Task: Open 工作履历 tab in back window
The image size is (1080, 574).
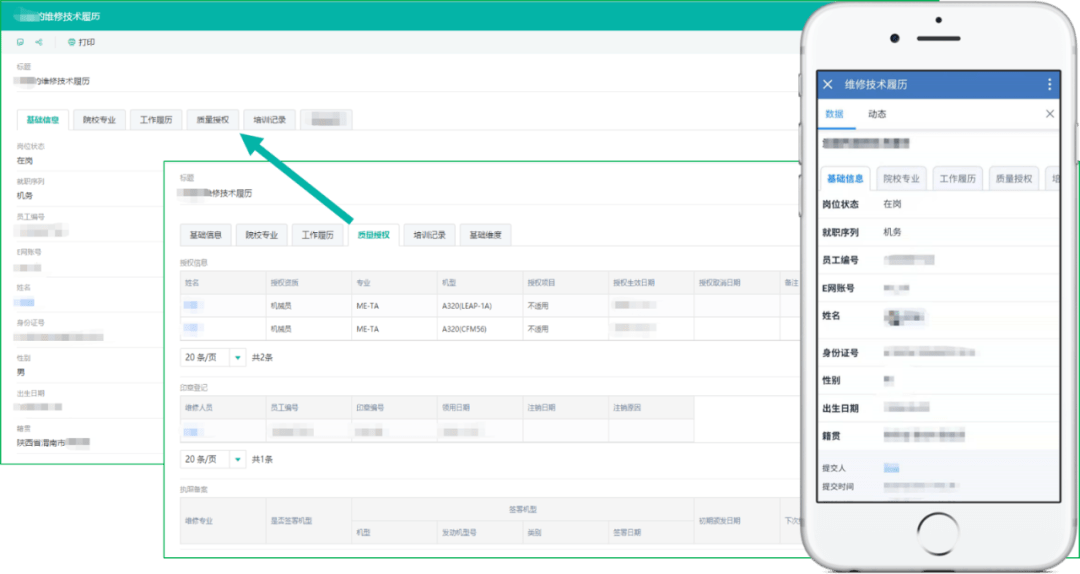Action: click(156, 120)
